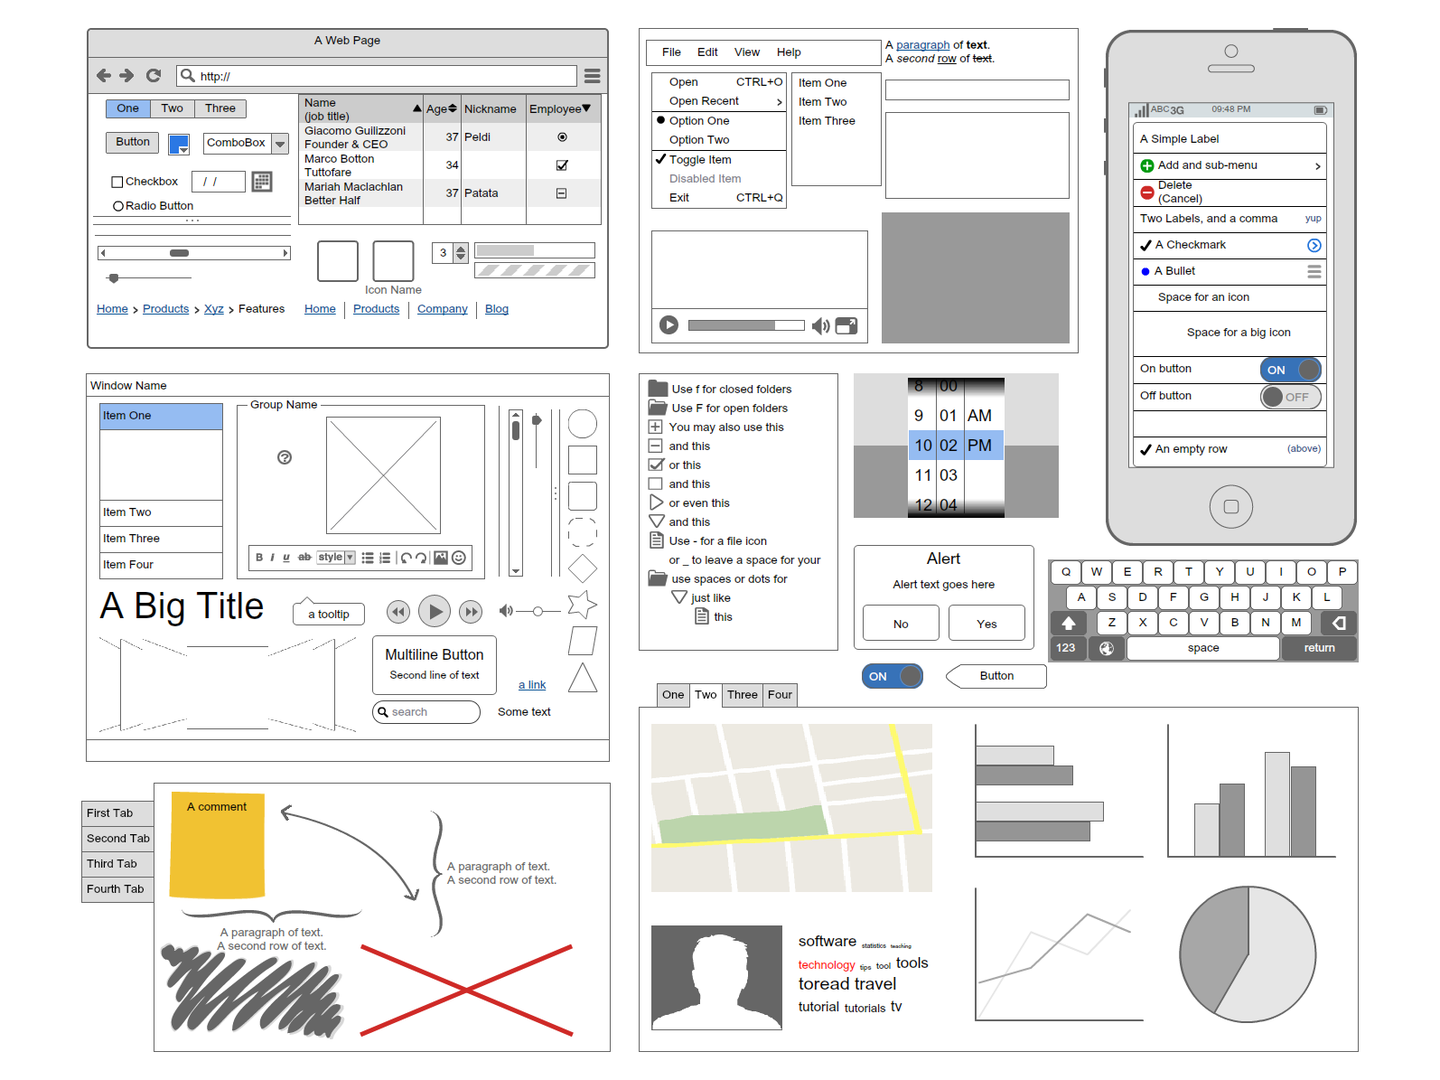Adjust the horizontal slider knob
Screen dimensions: 1440x1080
(114, 278)
